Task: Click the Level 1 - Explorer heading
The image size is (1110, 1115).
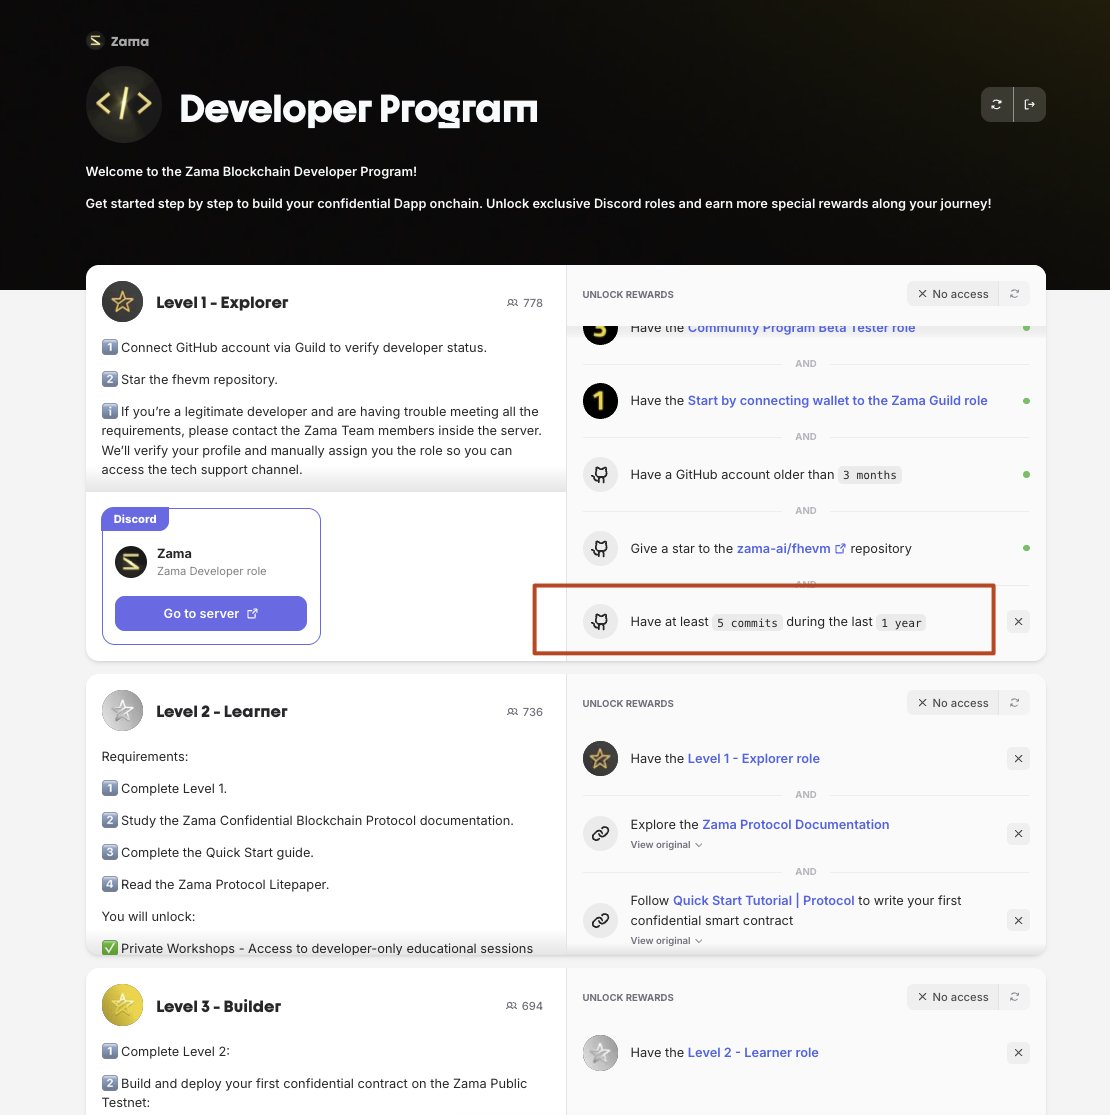Action: coord(222,302)
